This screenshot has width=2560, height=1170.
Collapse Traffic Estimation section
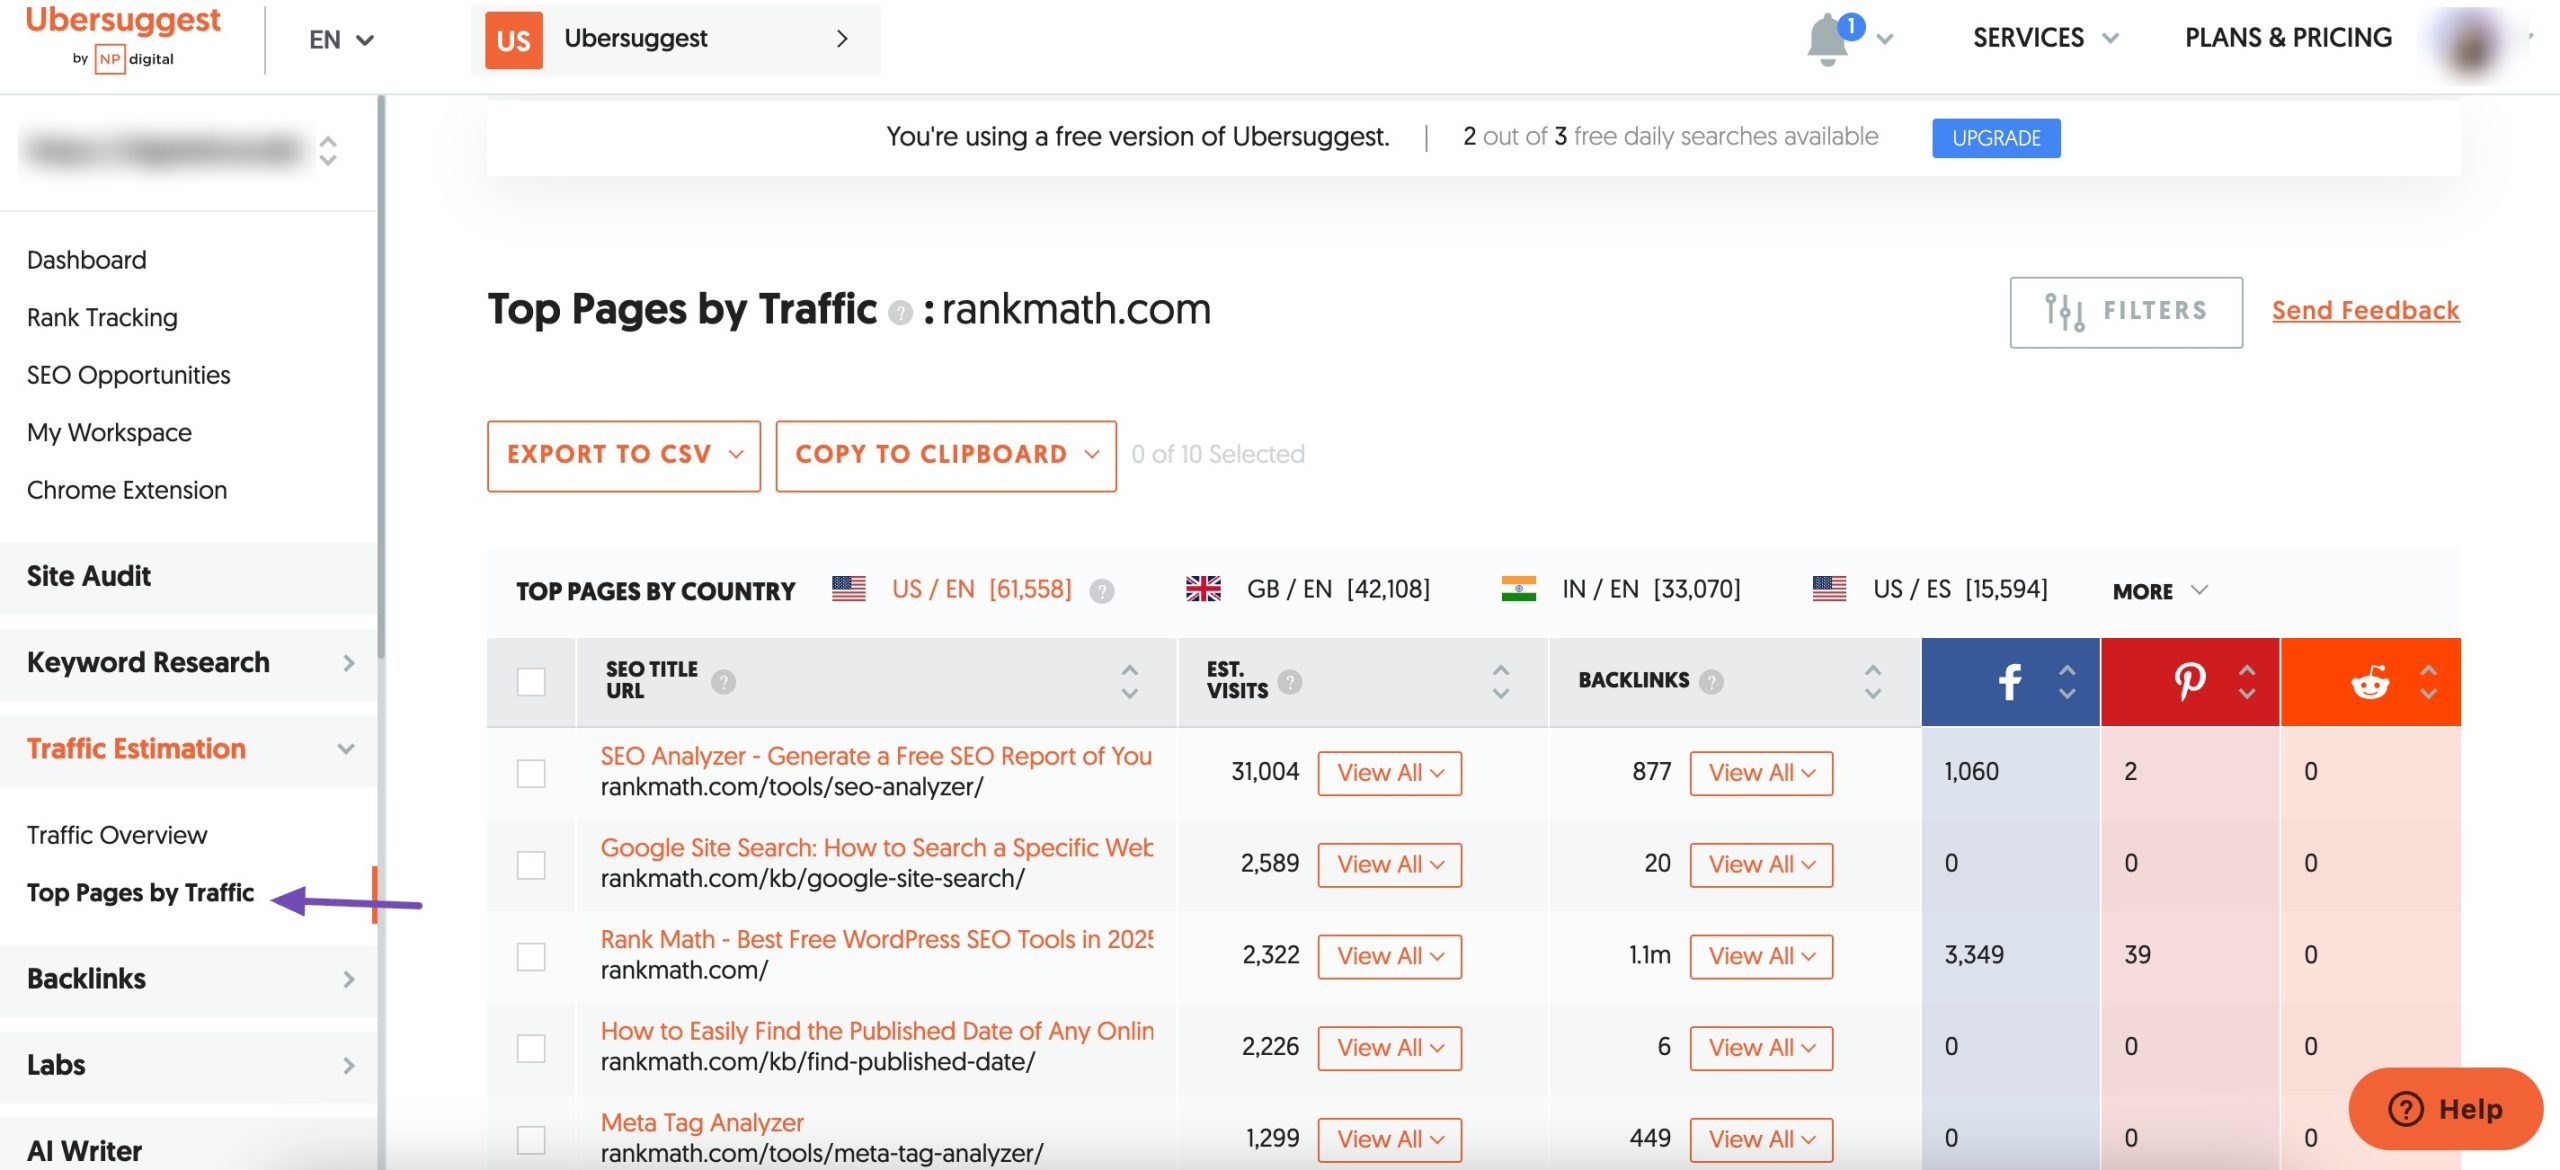coord(188,749)
